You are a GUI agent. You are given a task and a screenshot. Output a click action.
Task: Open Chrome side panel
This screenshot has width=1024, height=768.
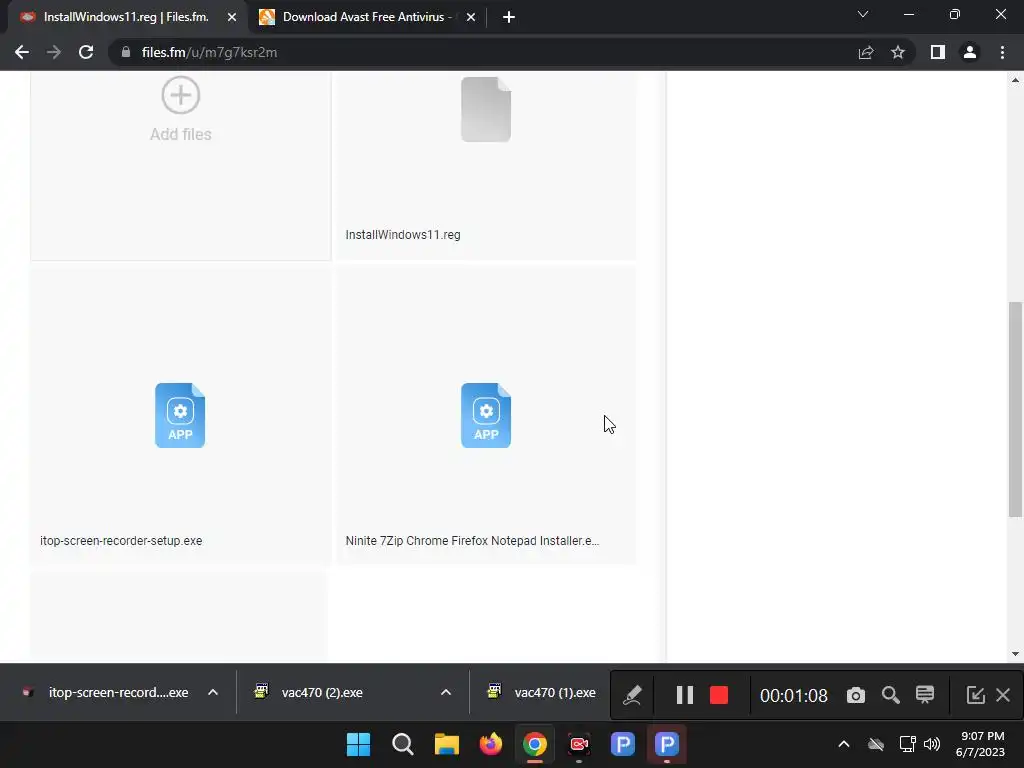click(938, 52)
